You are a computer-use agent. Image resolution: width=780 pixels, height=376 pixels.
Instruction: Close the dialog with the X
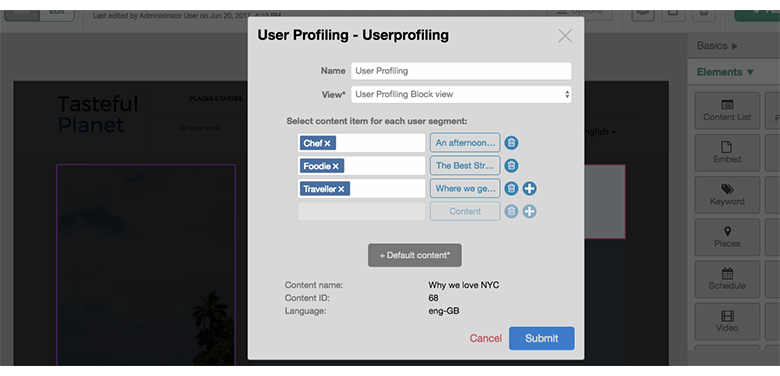tap(565, 36)
